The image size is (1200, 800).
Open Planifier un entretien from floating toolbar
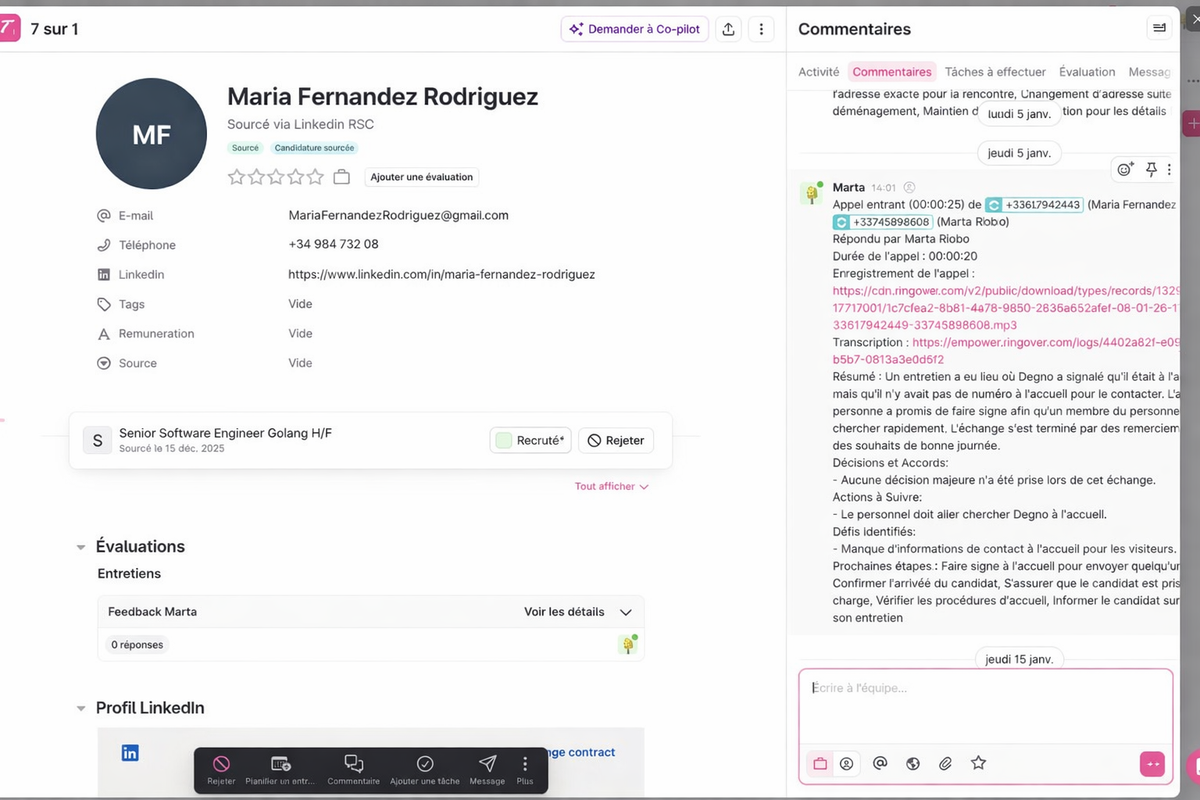pyautogui.click(x=280, y=764)
